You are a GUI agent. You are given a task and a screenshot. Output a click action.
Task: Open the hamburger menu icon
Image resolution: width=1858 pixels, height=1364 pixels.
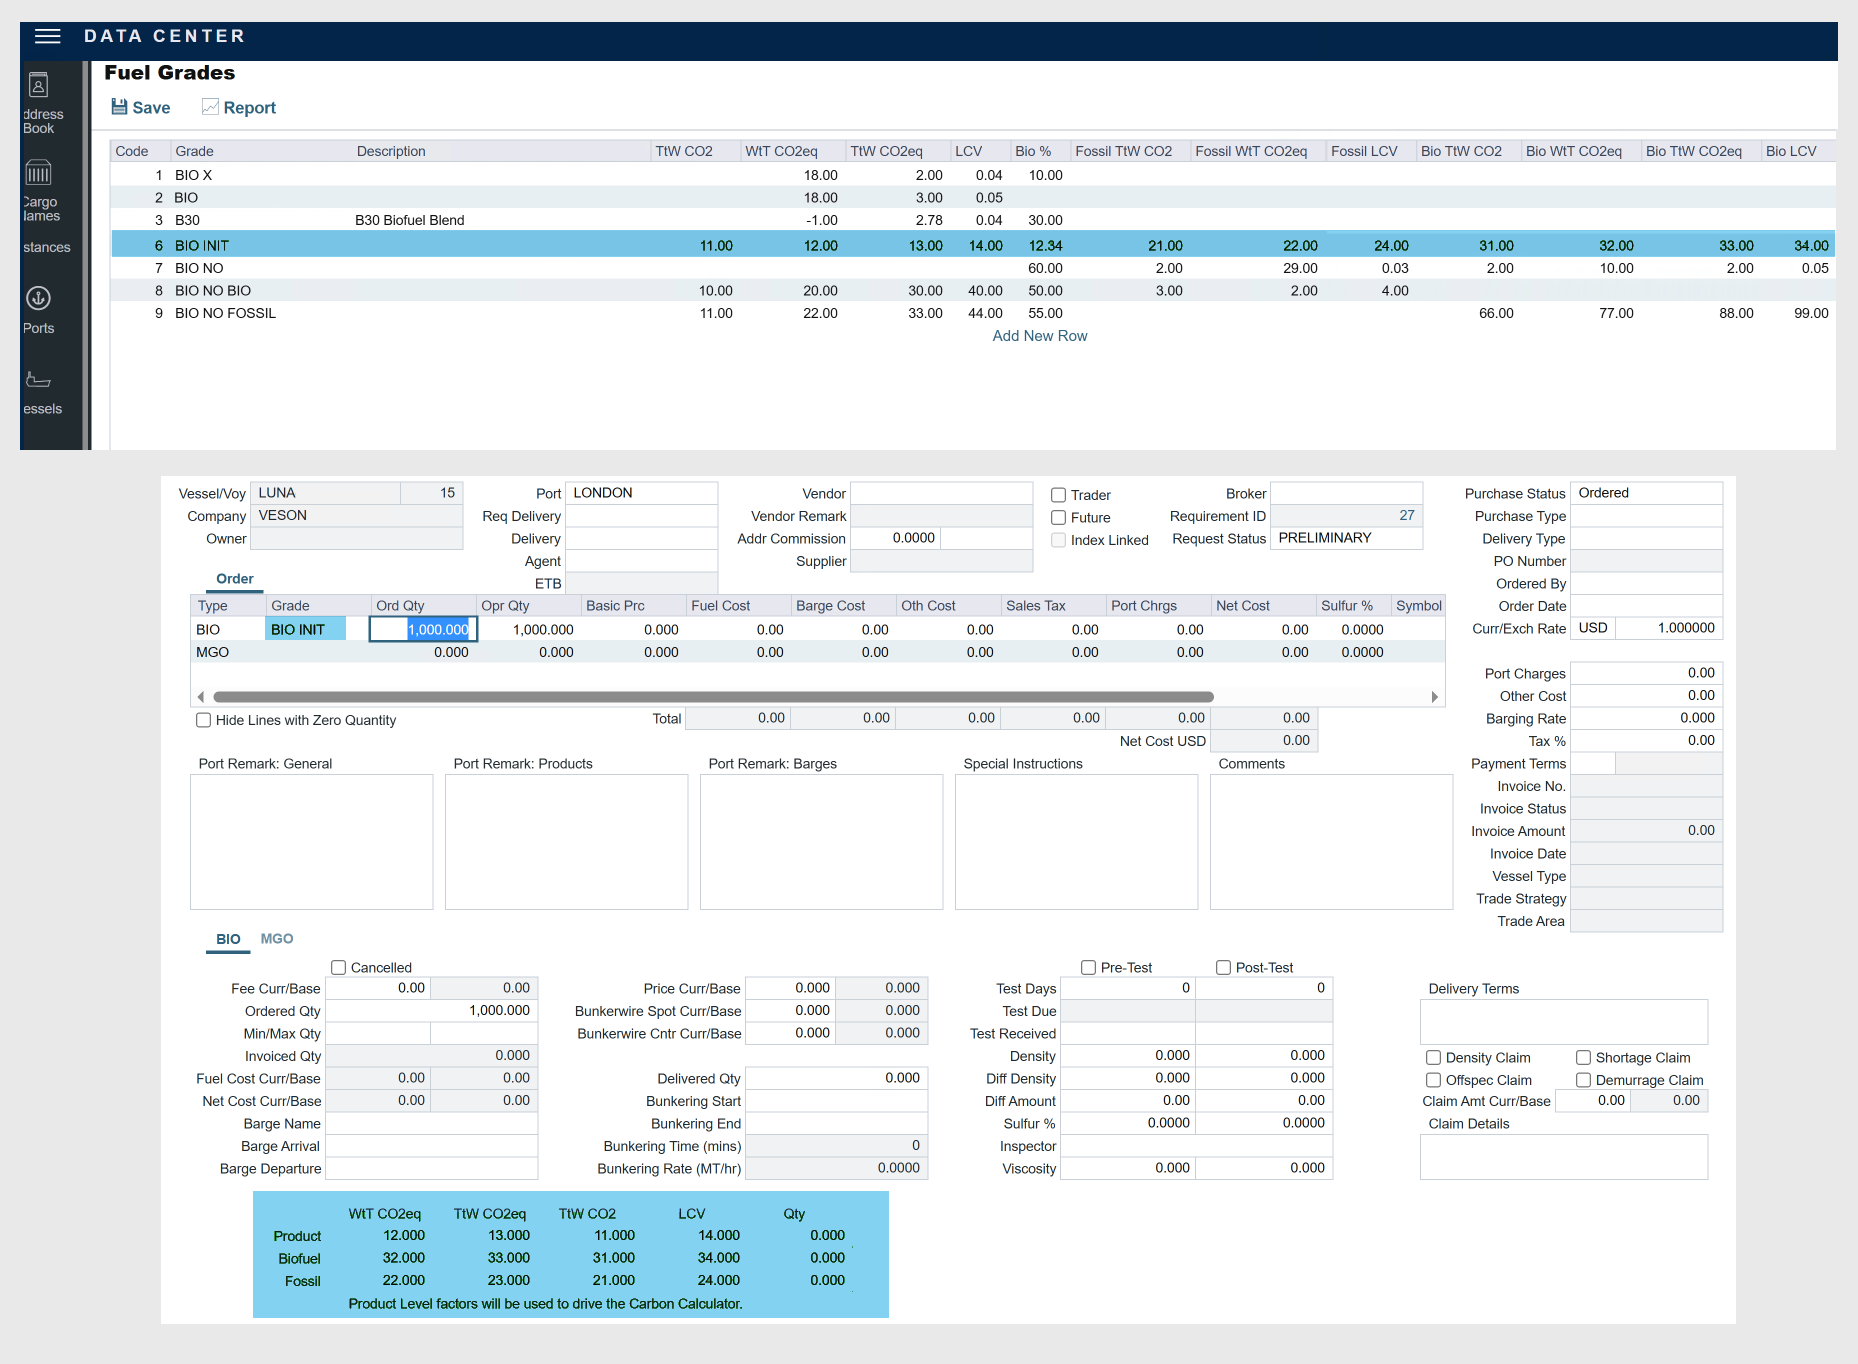click(x=47, y=36)
